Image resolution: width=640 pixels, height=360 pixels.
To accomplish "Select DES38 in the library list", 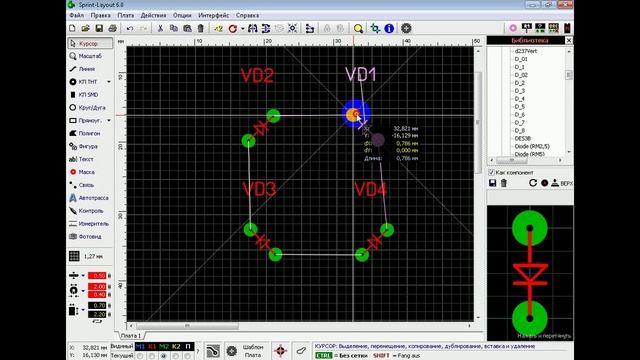I will pyautogui.click(x=522, y=138).
